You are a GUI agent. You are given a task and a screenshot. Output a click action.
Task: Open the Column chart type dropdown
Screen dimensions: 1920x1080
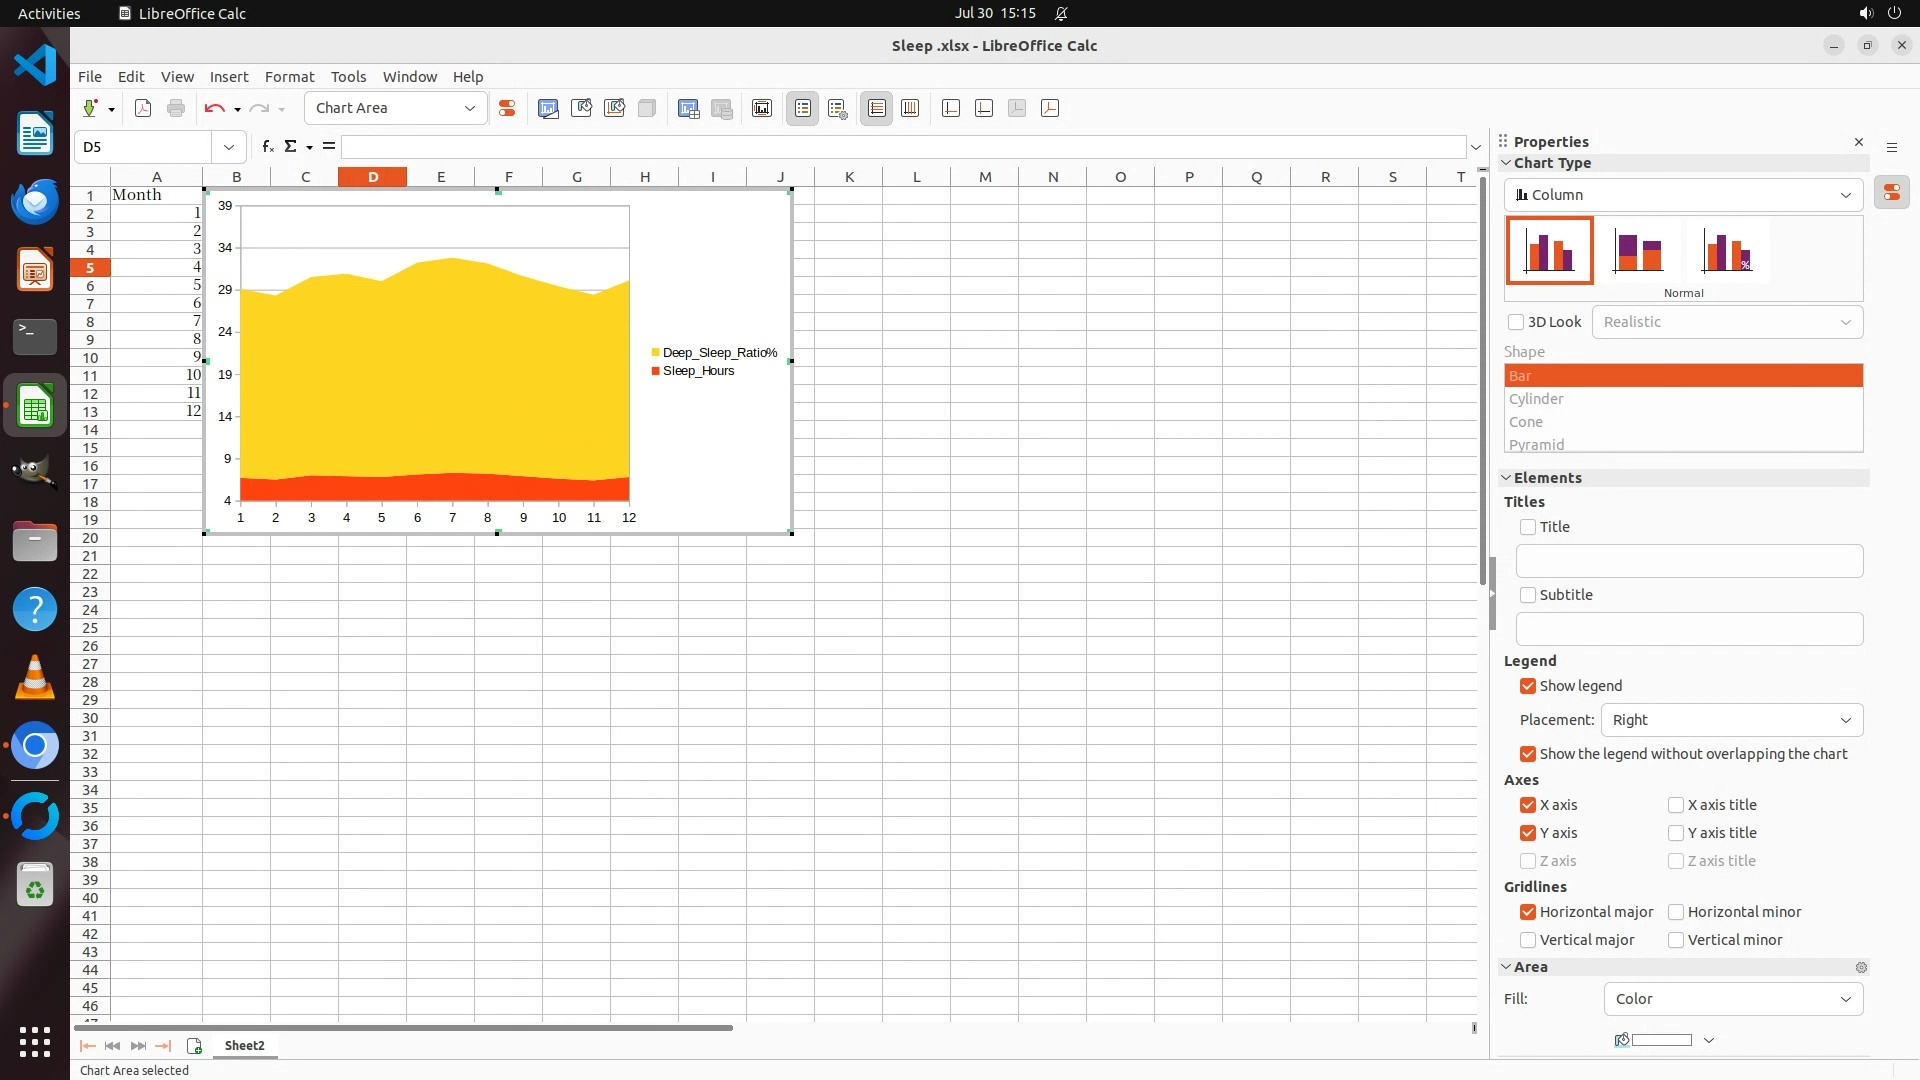(1683, 195)
